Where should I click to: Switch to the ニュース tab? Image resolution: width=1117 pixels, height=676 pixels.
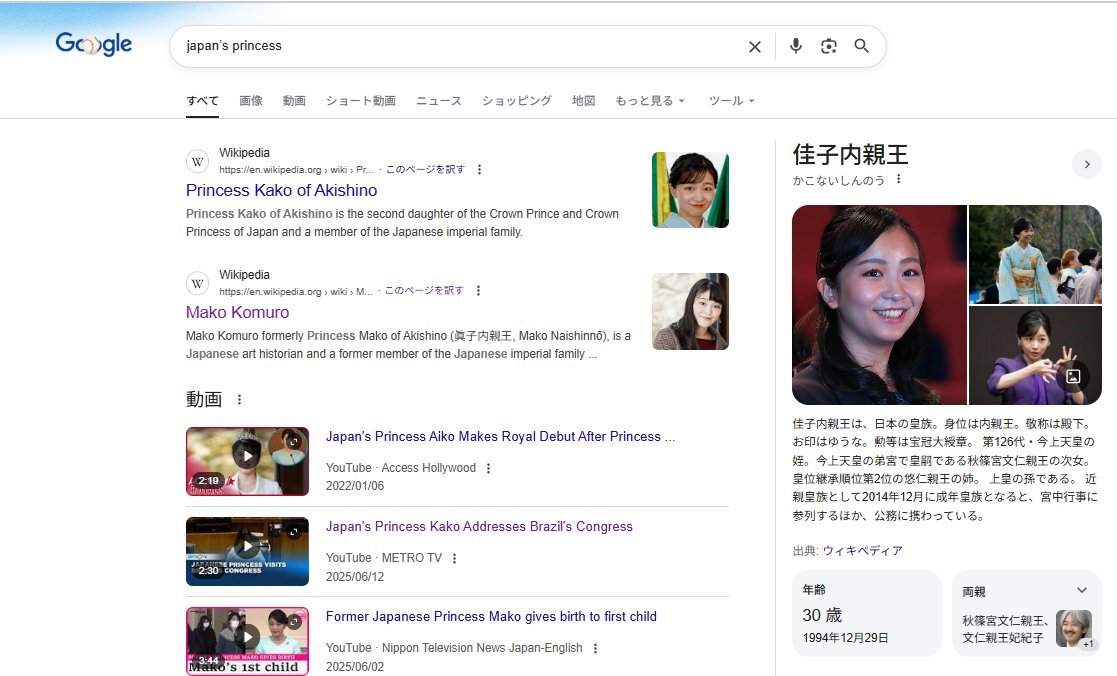click(438, 101)
